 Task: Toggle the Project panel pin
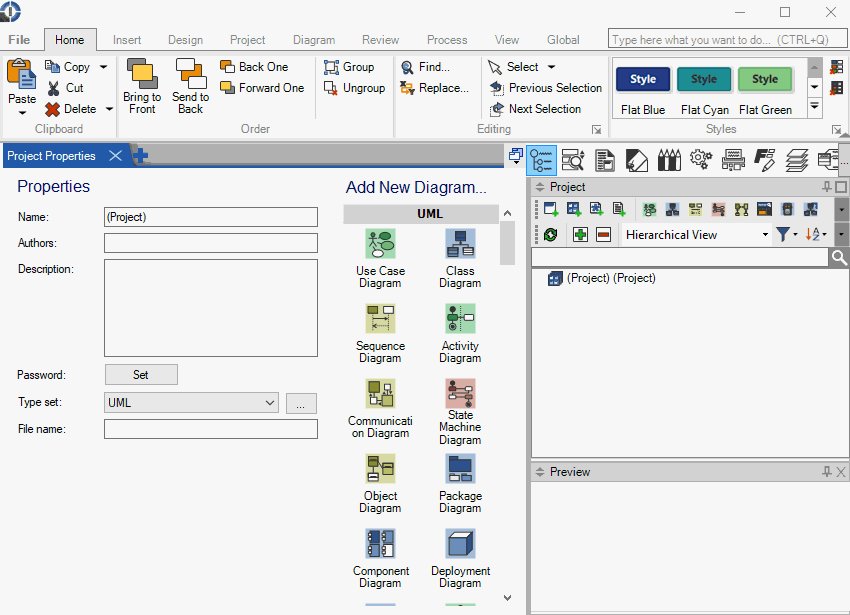click(827, 187)
